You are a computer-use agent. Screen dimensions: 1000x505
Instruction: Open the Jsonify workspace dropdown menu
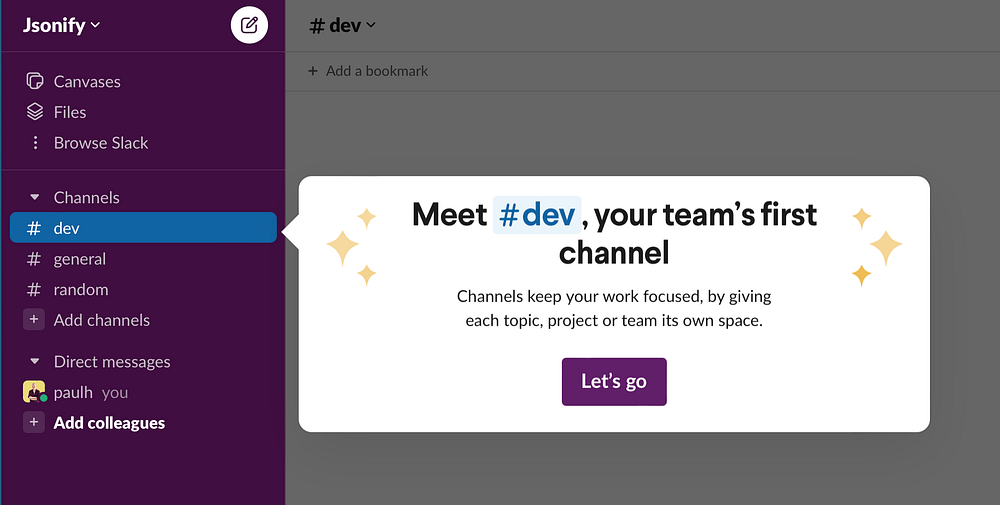coord(62,25)
